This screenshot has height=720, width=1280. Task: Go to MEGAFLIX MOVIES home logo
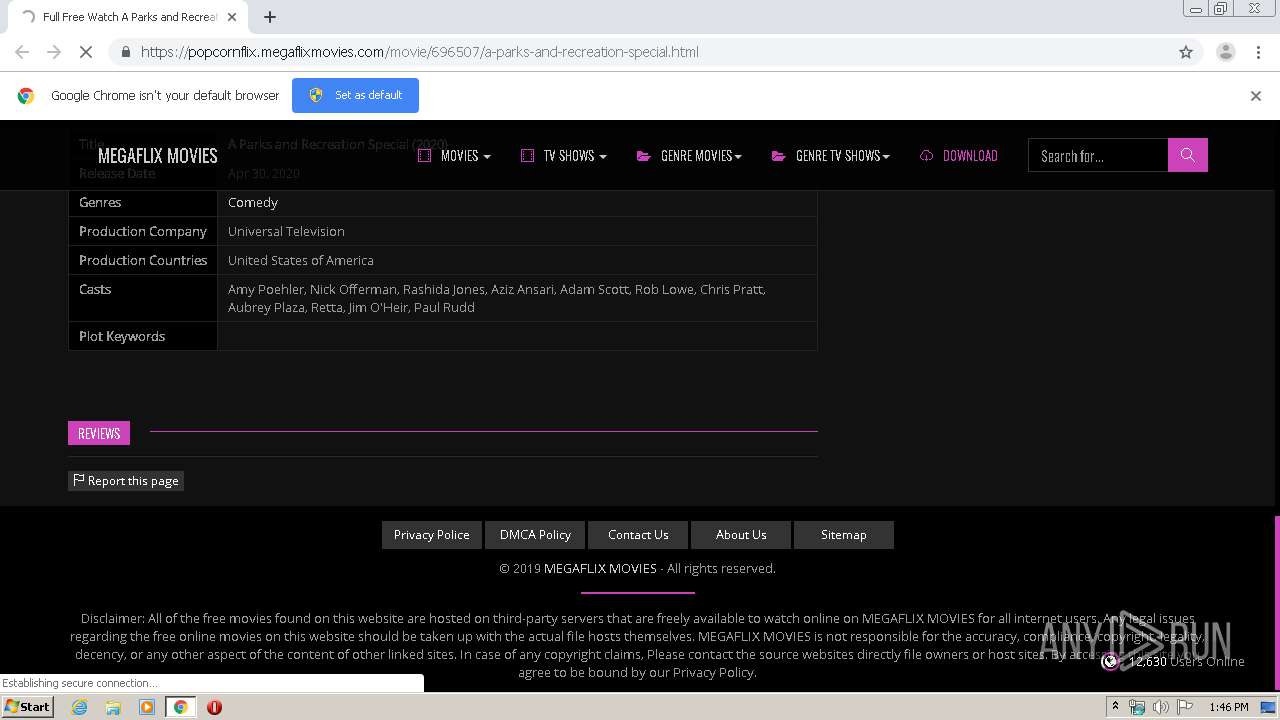[x=157, y=155]
